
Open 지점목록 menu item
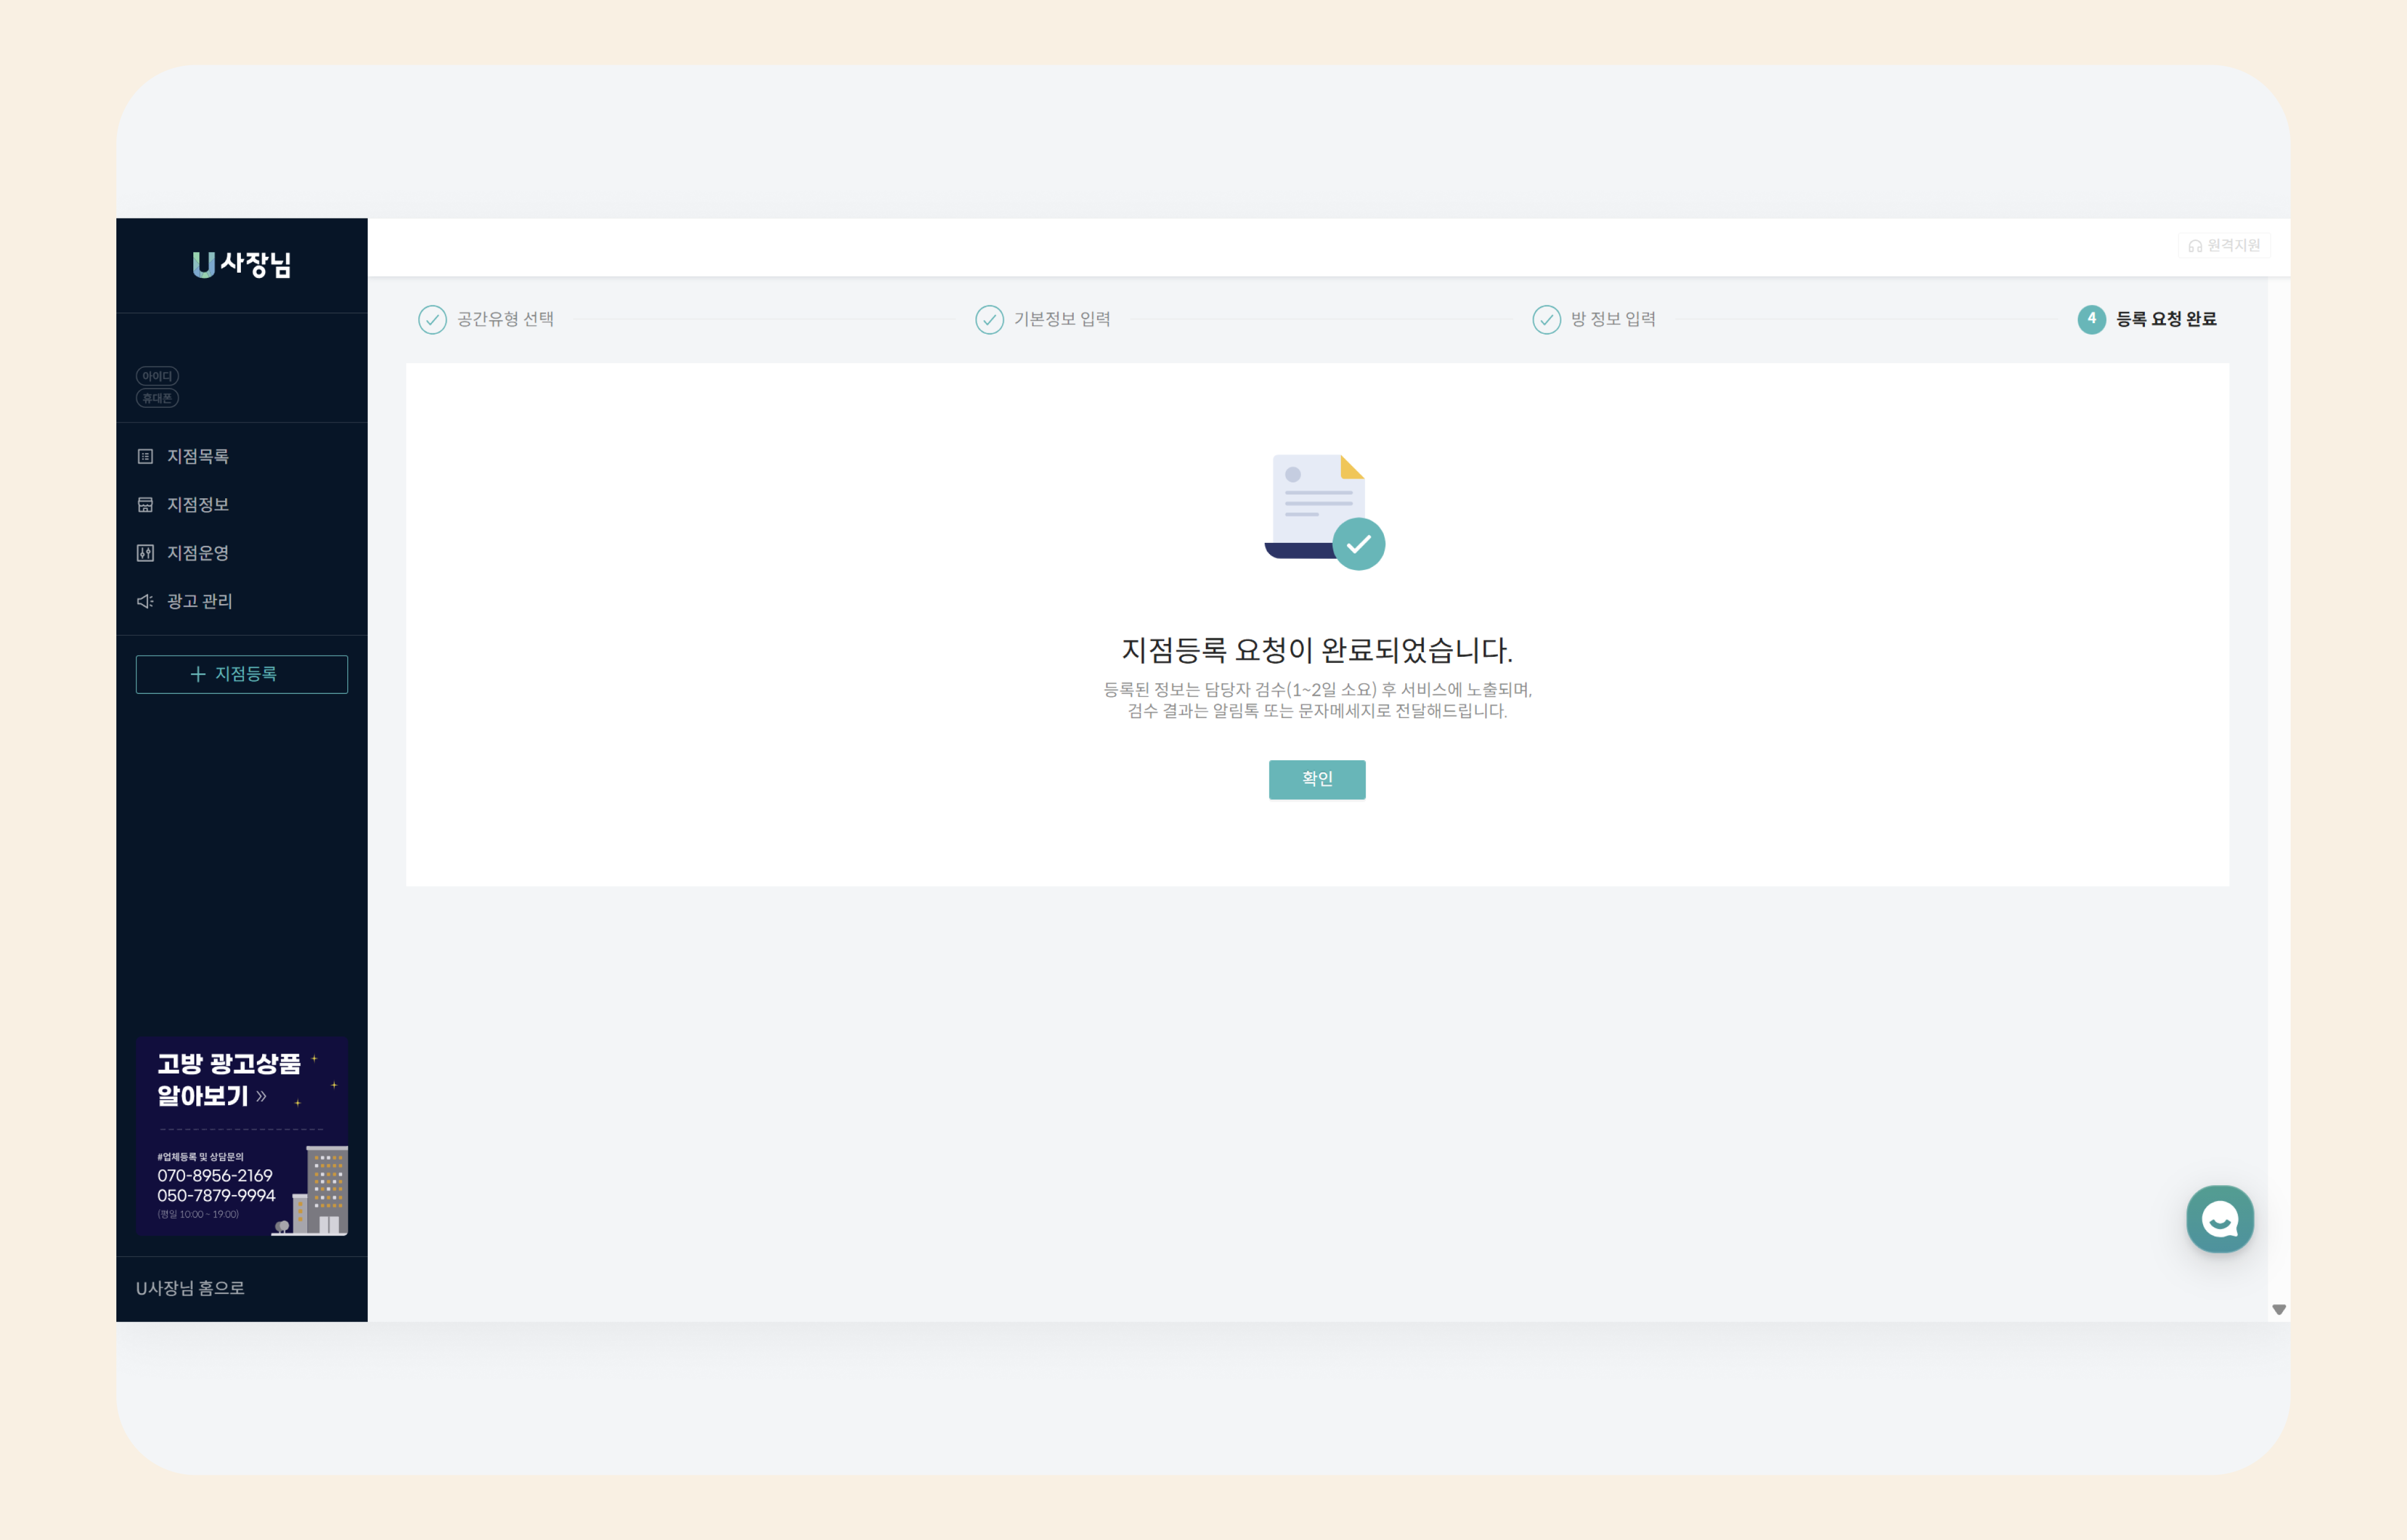tap(198, 456)
